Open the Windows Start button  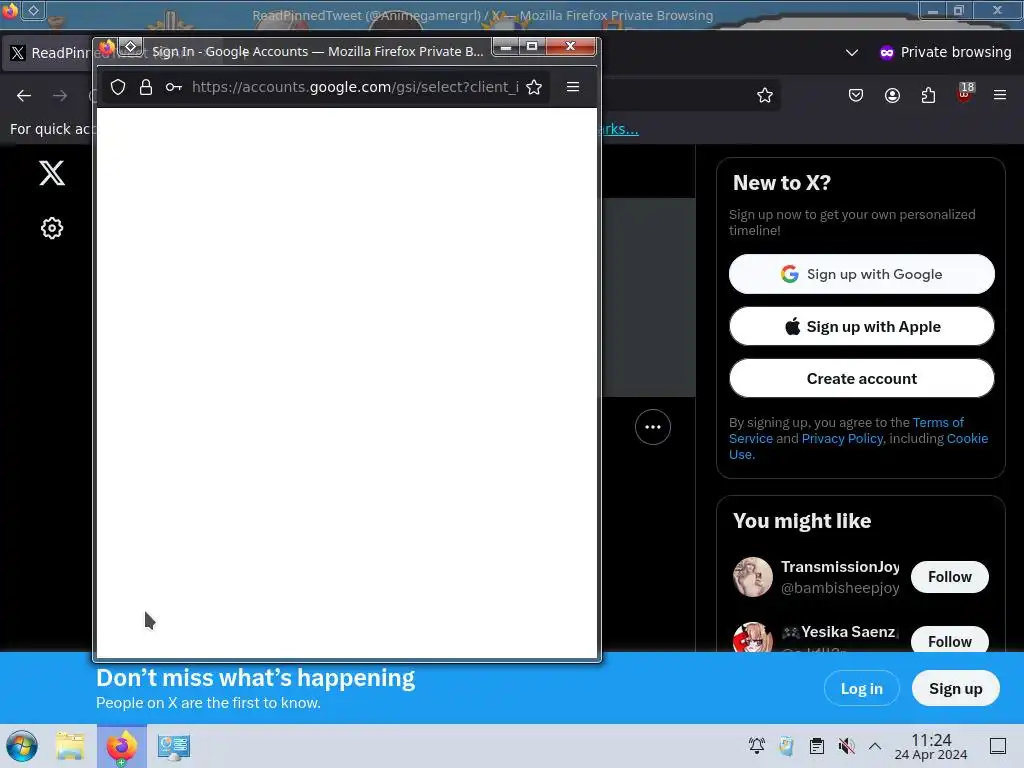(x=22, y=746)
